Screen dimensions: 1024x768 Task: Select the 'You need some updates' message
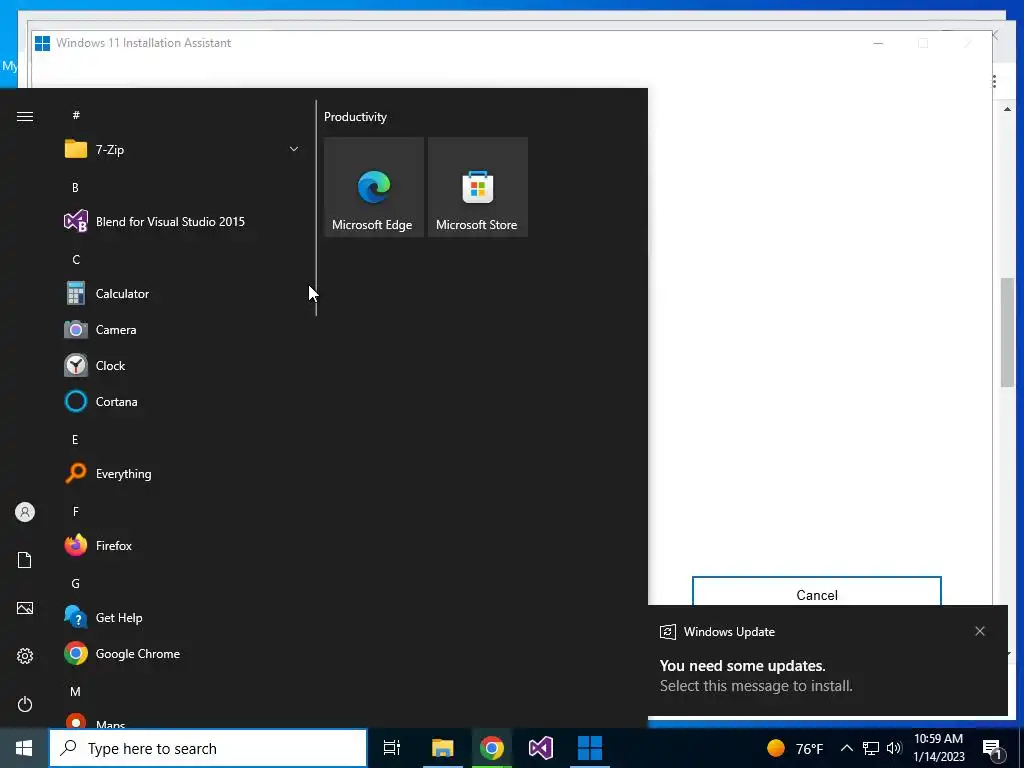[743, 666]
